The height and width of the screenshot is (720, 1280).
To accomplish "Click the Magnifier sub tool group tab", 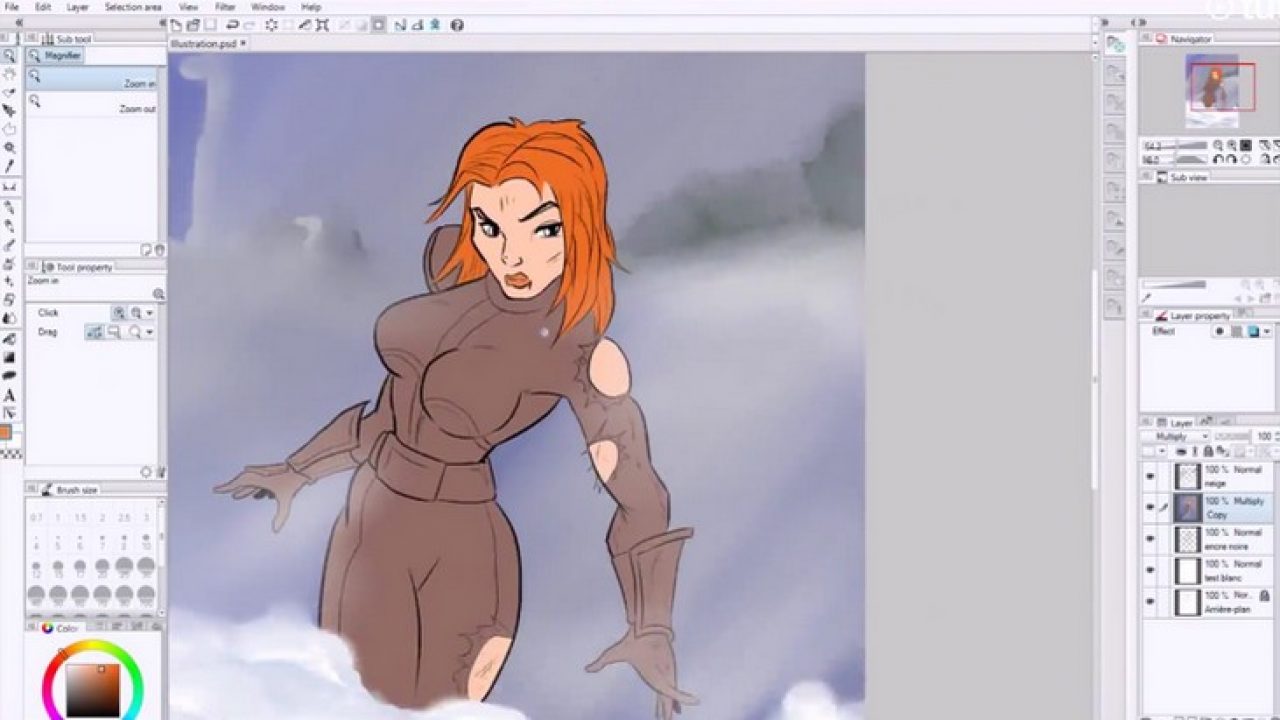I will tap(56, 56).
